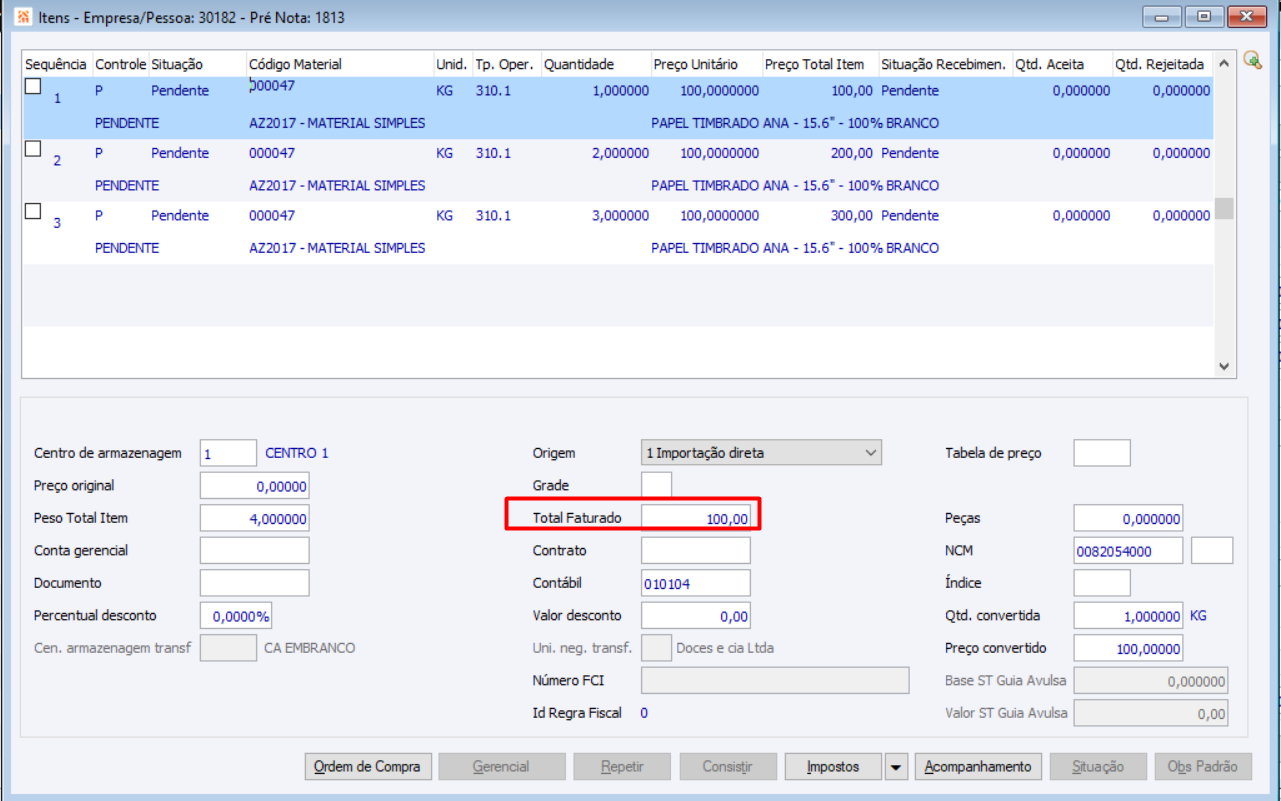The image size is (1281, 801).
Task: Click the Acompanhamento button
Action: coord(978,767)
